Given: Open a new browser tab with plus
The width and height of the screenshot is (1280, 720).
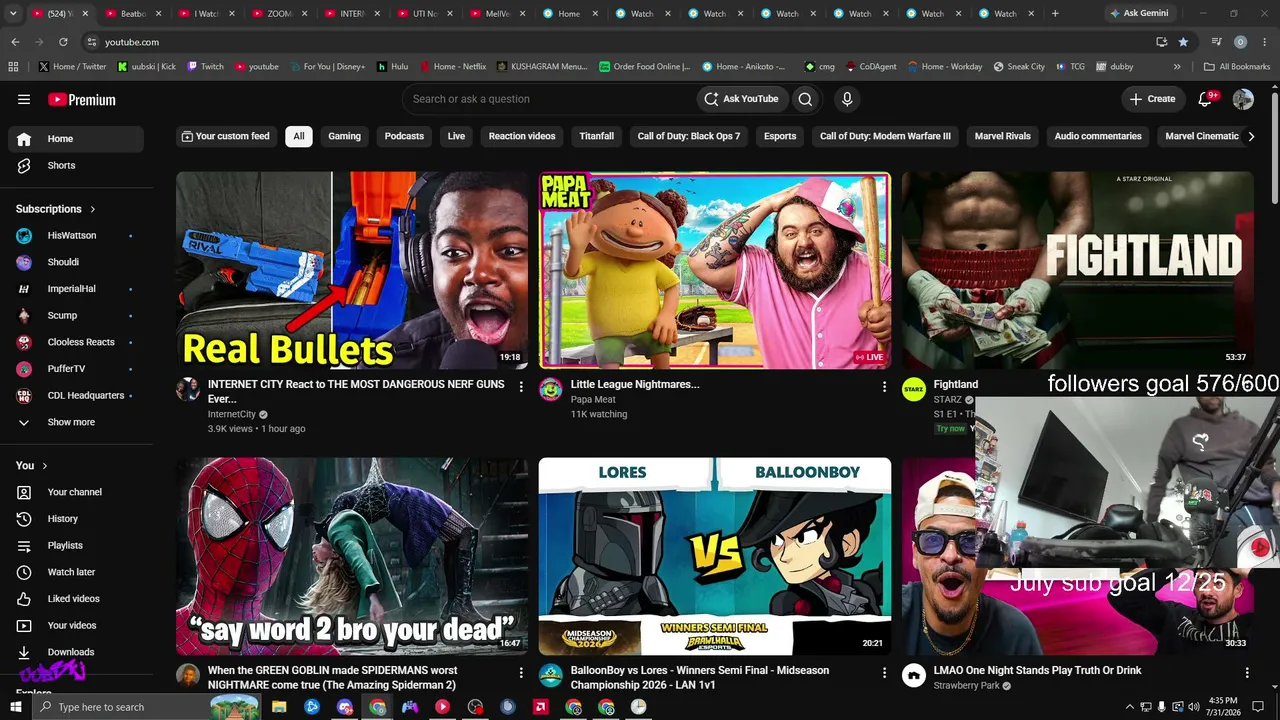Looking at the screenshot, I should coord(1055,14).
